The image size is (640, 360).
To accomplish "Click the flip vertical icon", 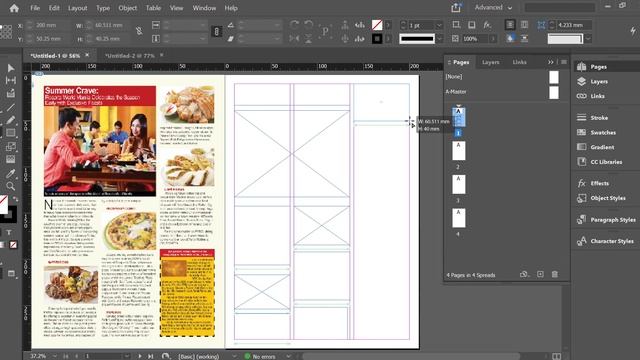I will coord(309,39).
